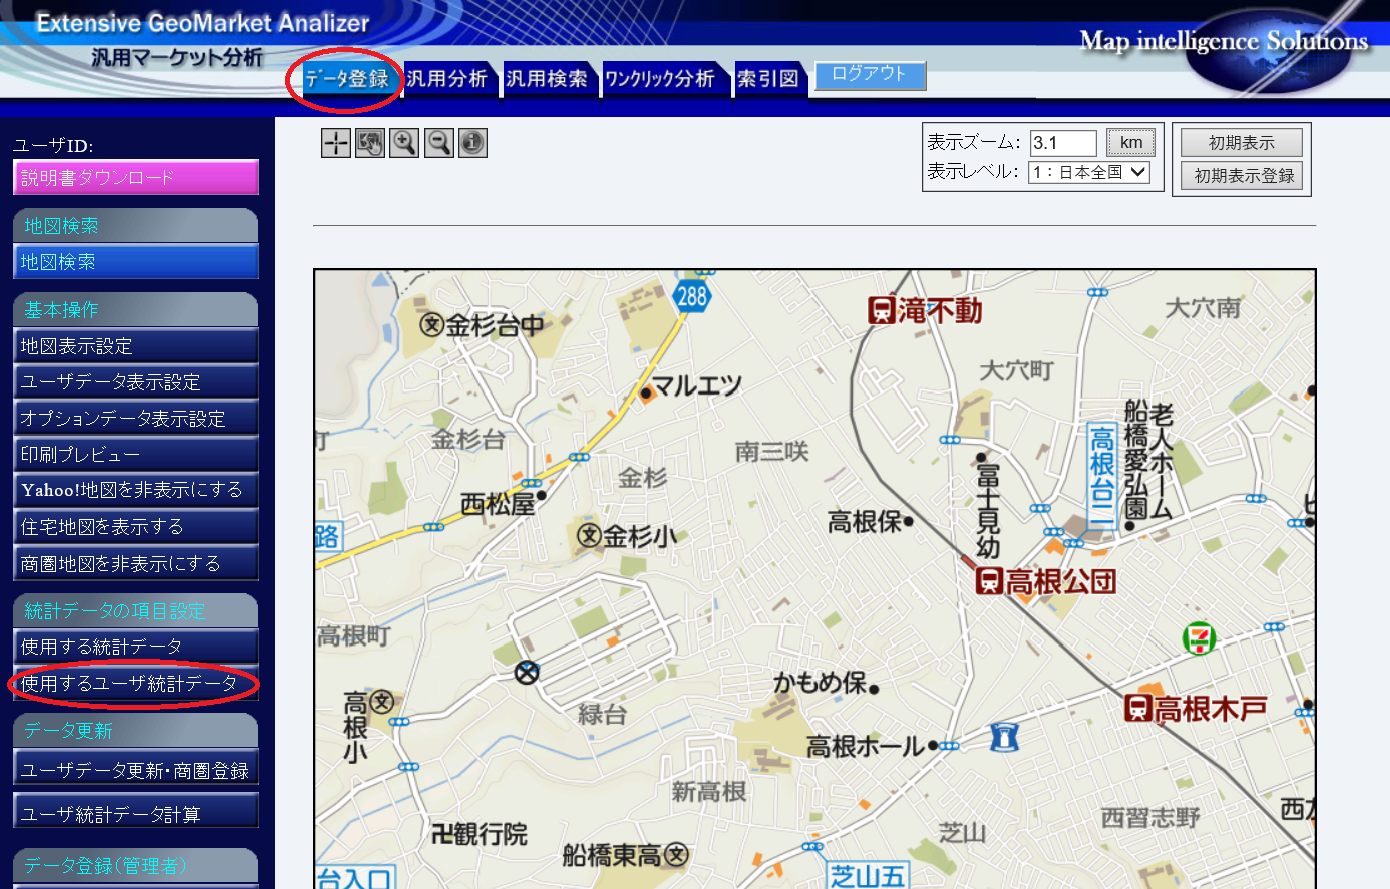
Task: Click the 金杉台中 school symbol on map
Action: pyautogui.click(x=431, y=325)
